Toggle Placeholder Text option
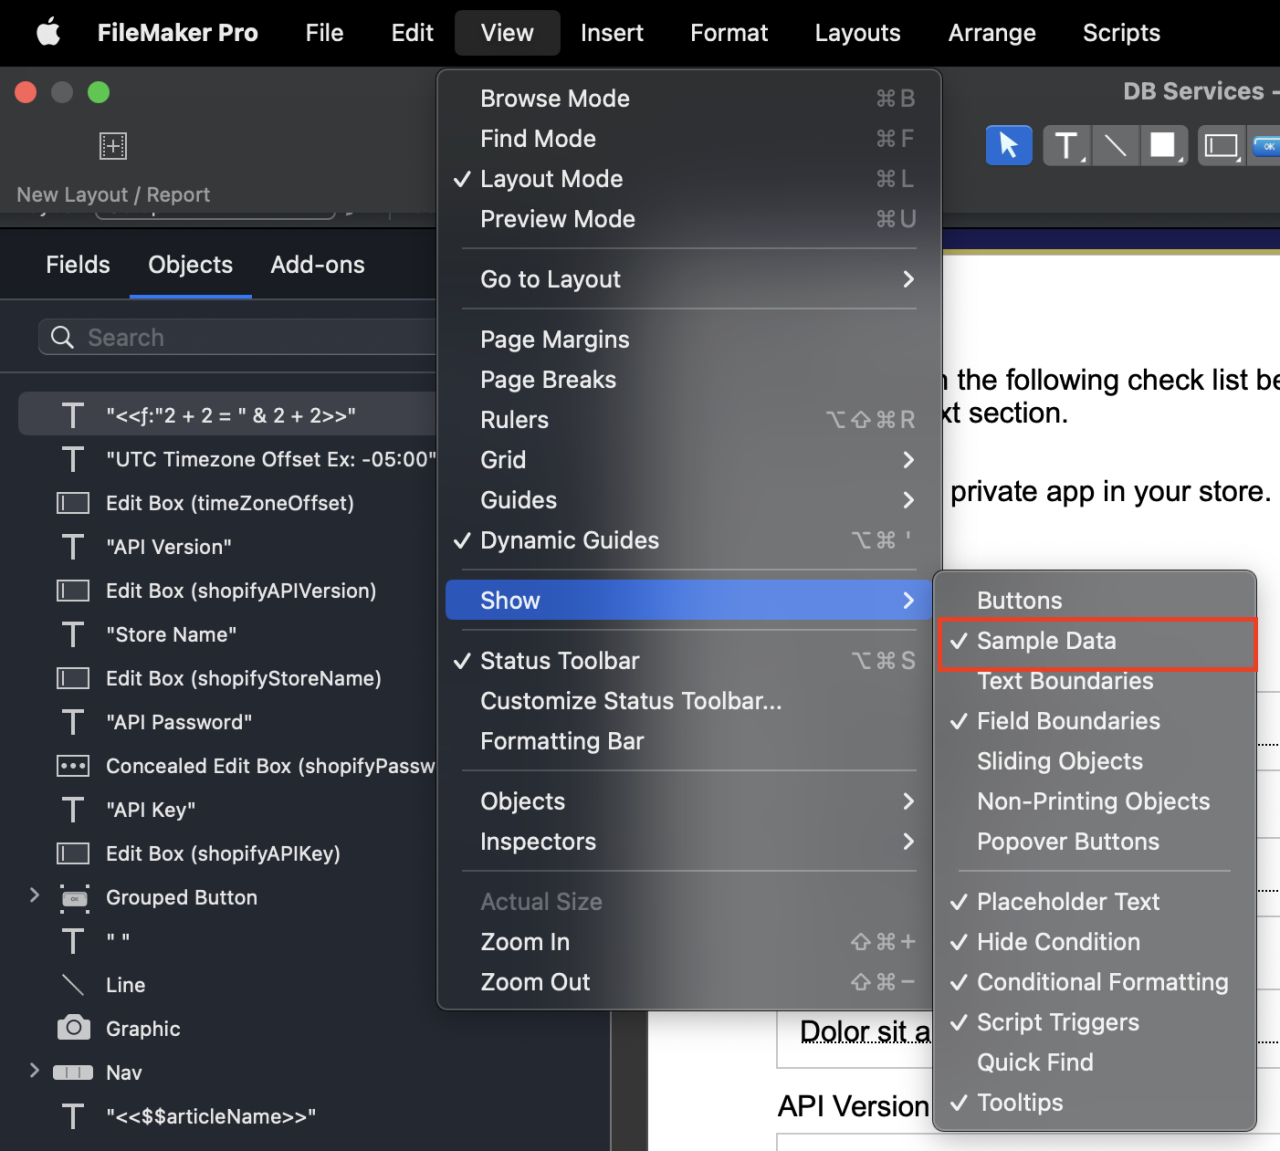This screenshot has width=1280, height=1151. (1097, 902)
